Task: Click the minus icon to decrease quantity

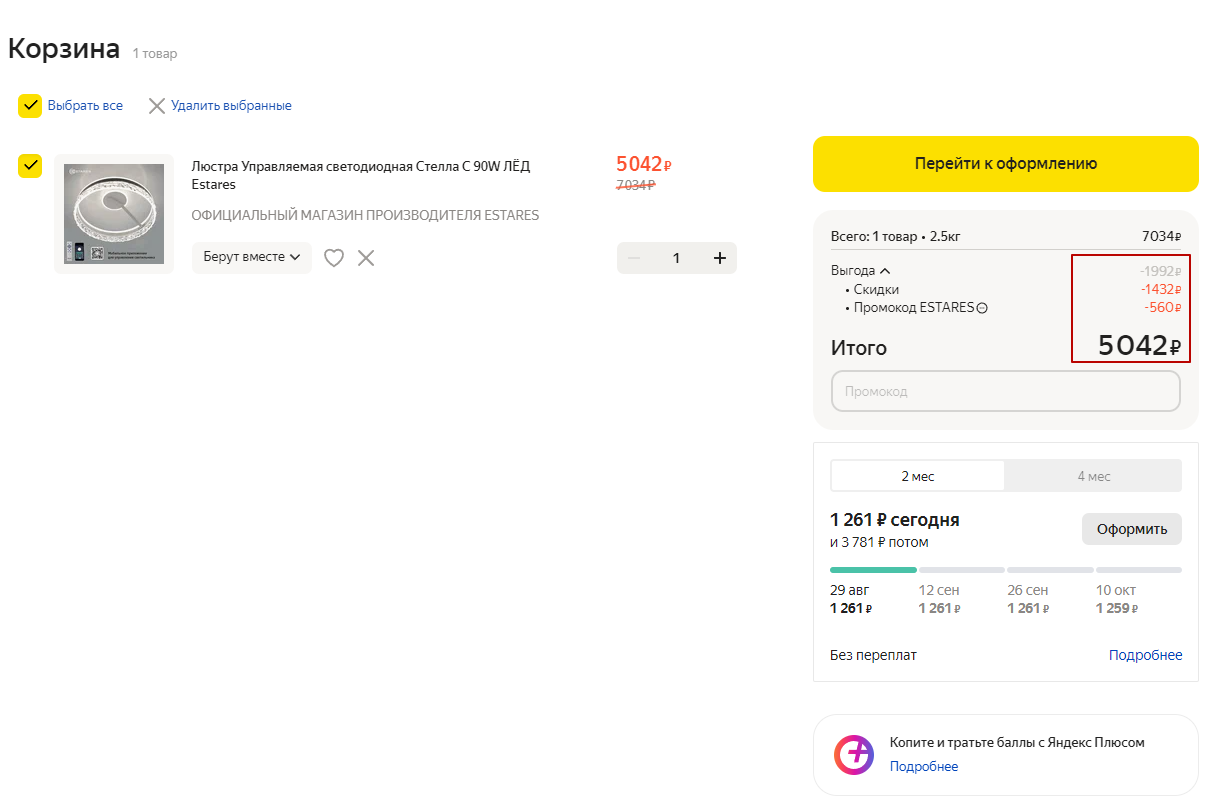Action: point(633,258)
